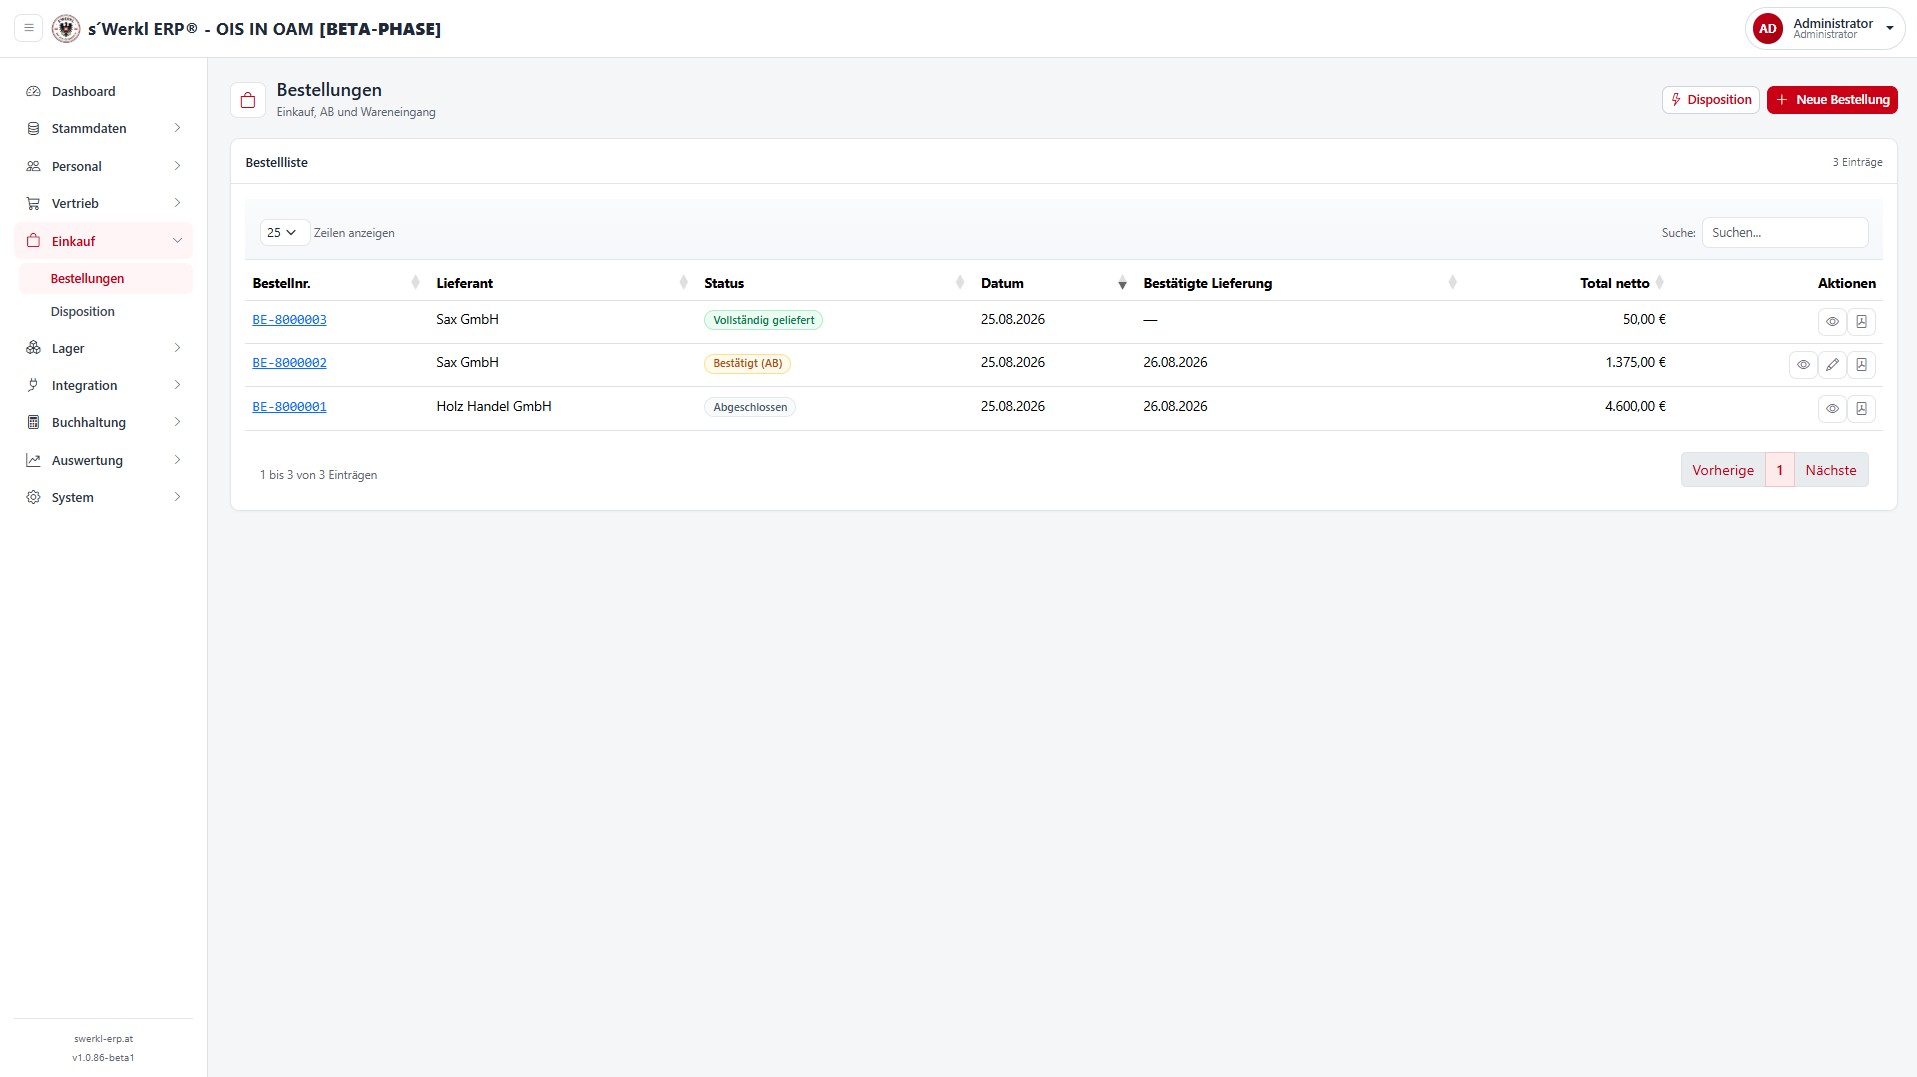
Task: Sort table by Status column
Action: point(834,283)
